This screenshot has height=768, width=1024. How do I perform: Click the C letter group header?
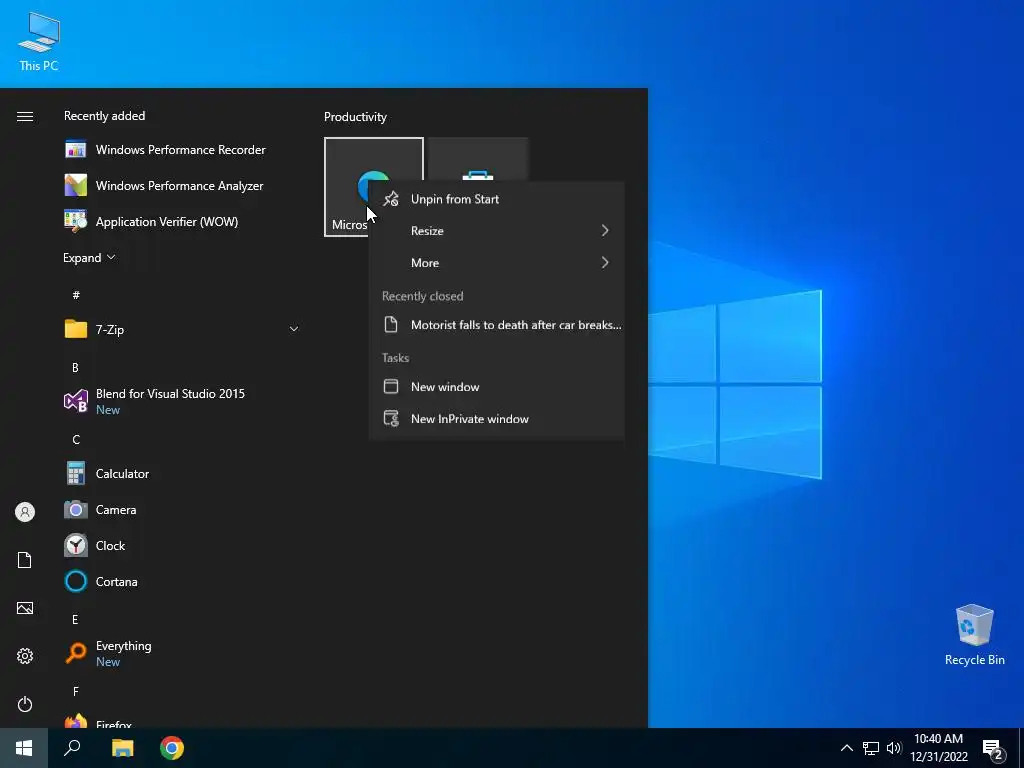coord(76,440)
